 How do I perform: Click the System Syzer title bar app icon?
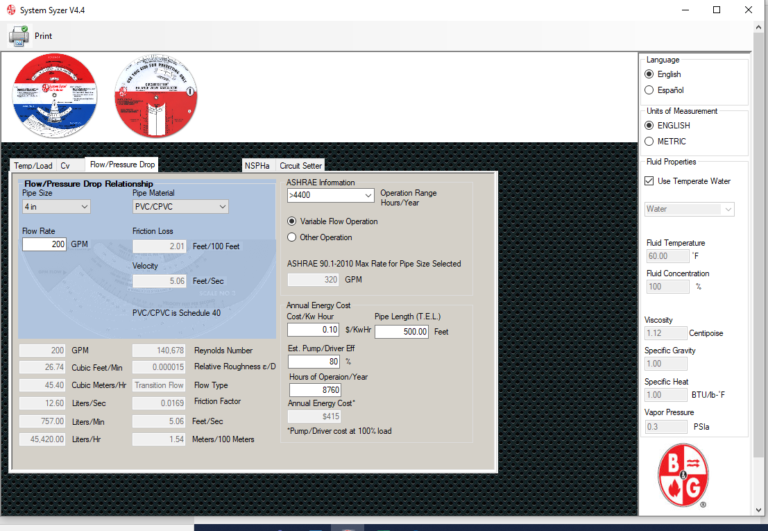11,9
